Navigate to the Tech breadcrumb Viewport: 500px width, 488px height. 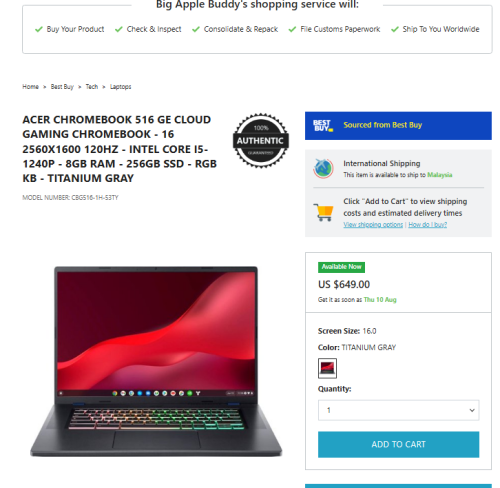pos(92,87)
